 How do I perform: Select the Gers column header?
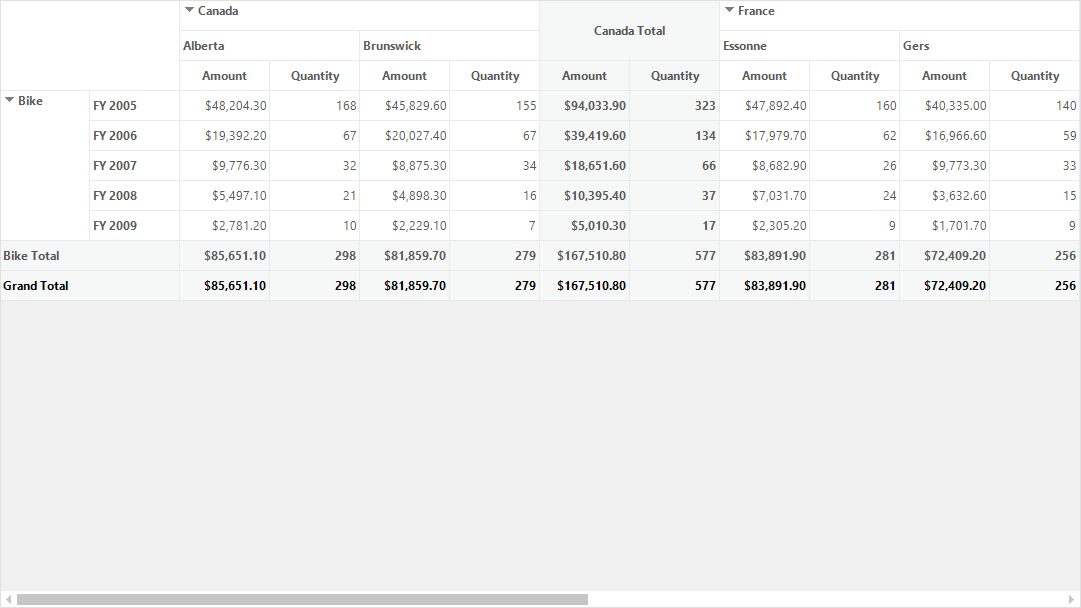990,45
